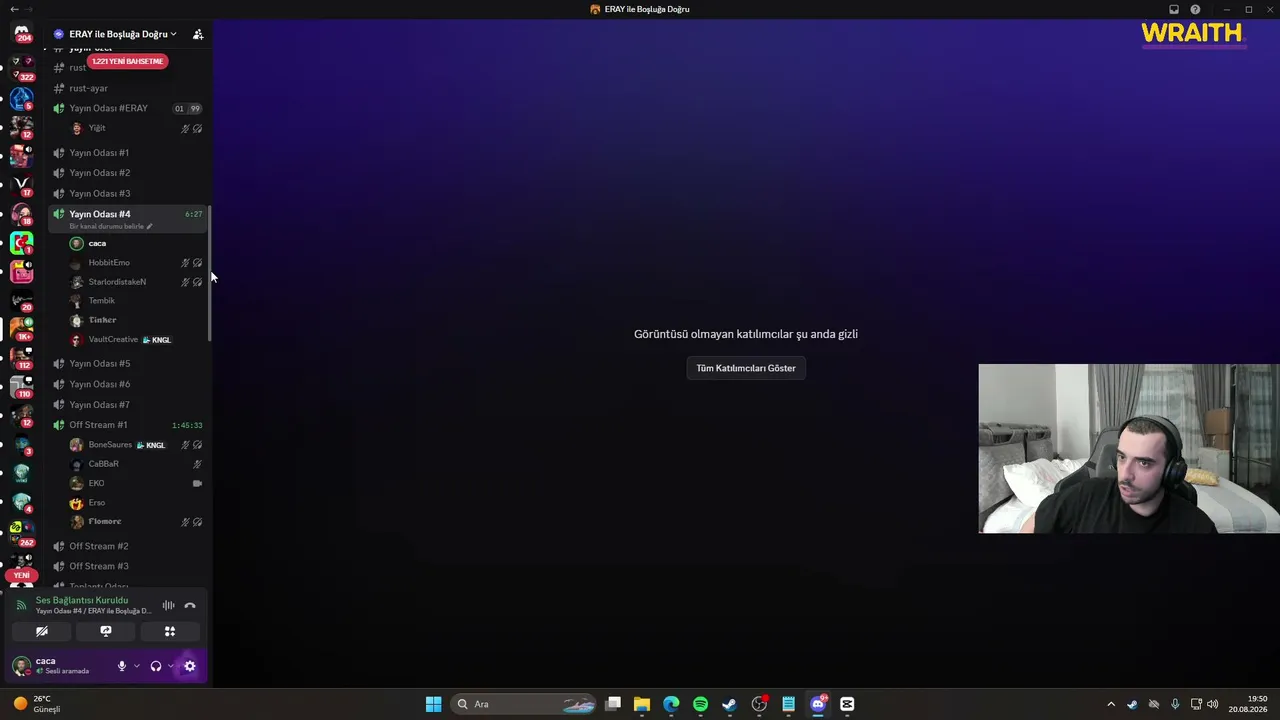This screenshot has height=720, width=1280.
Task: Open the weather widget showing 26°C
Action: click(x=37, y=704)
